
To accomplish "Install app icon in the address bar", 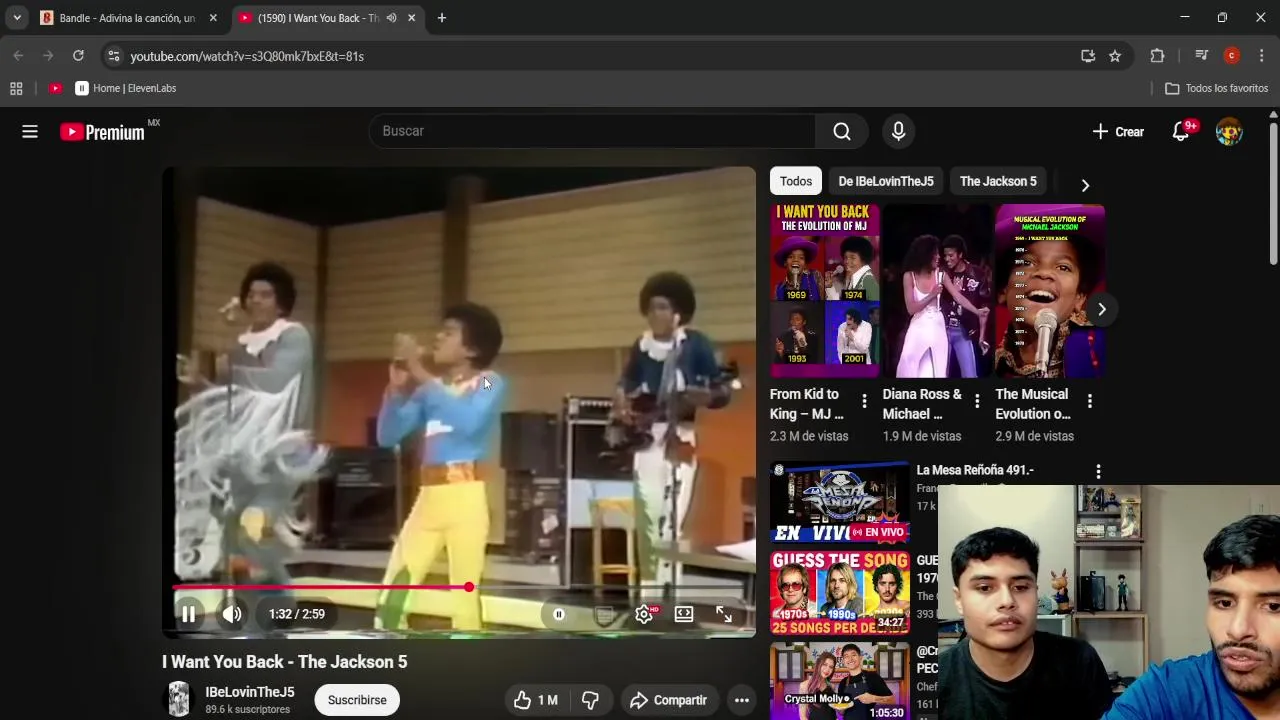I will point(1088,56).
